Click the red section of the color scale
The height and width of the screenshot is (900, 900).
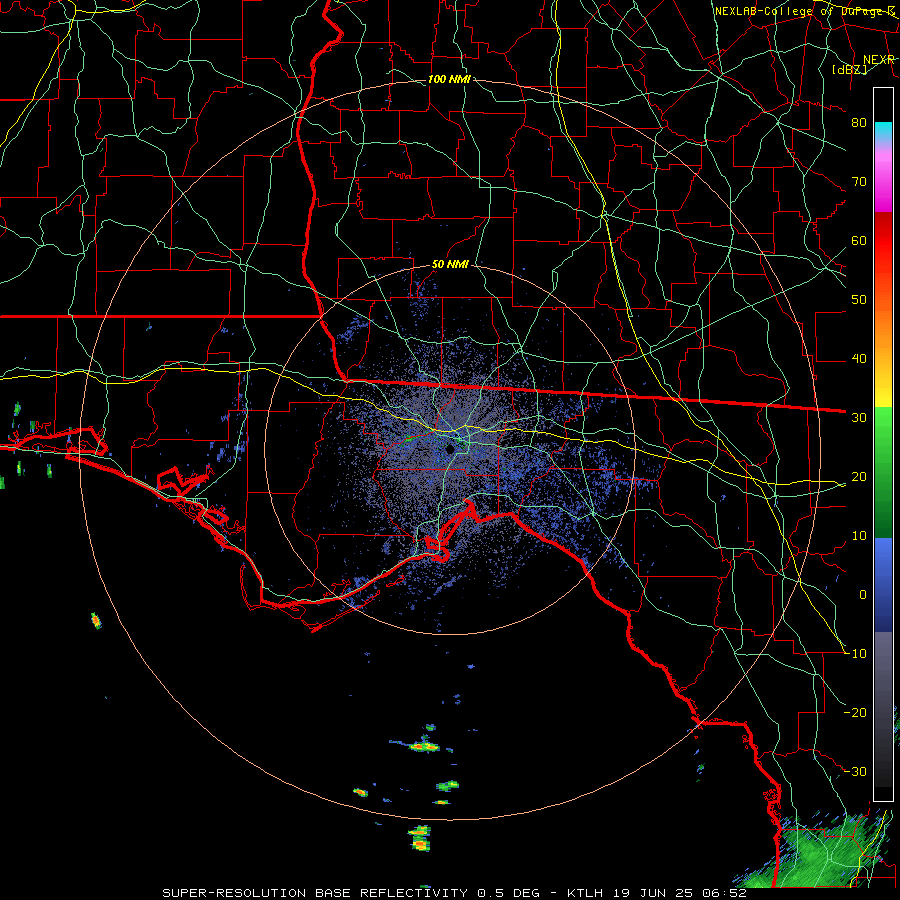tap(883, 242)
